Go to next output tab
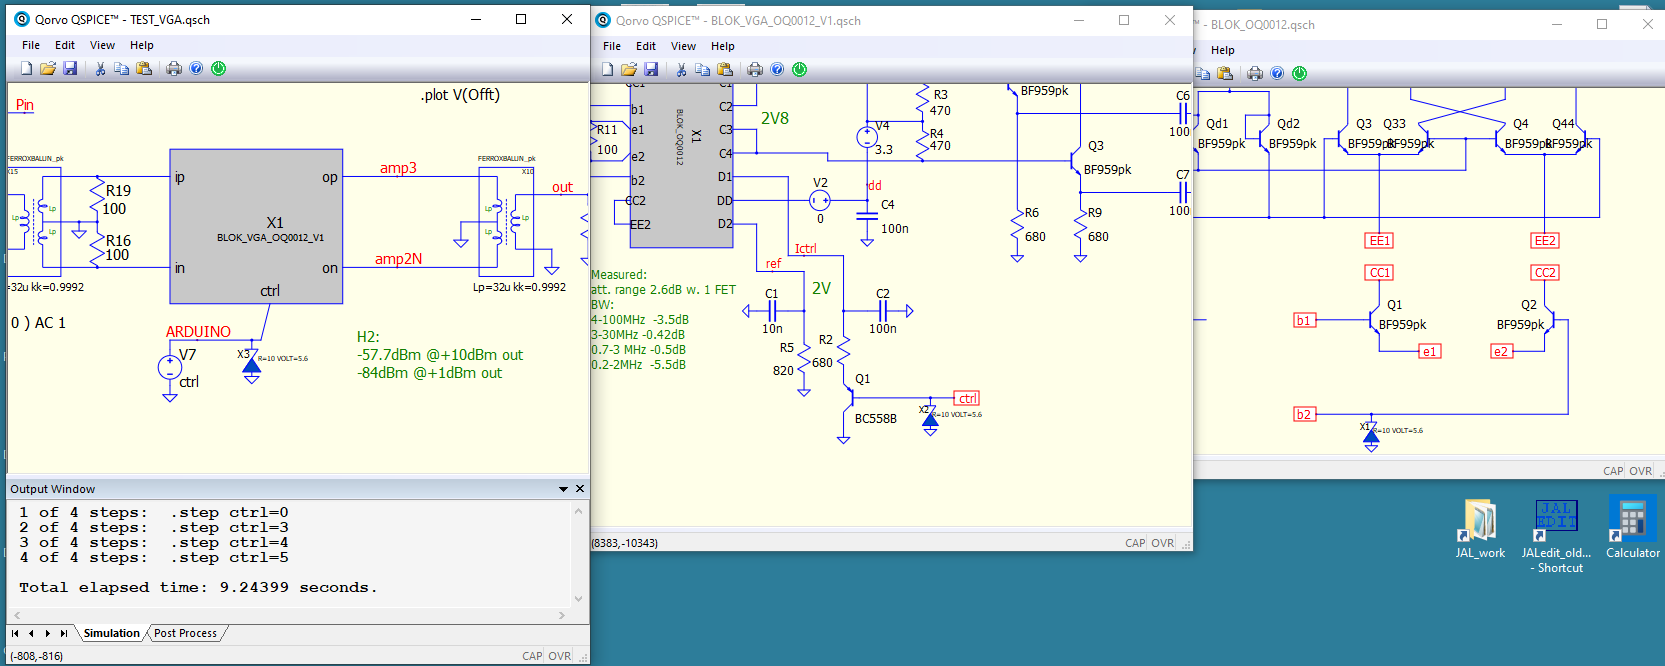 47,633
